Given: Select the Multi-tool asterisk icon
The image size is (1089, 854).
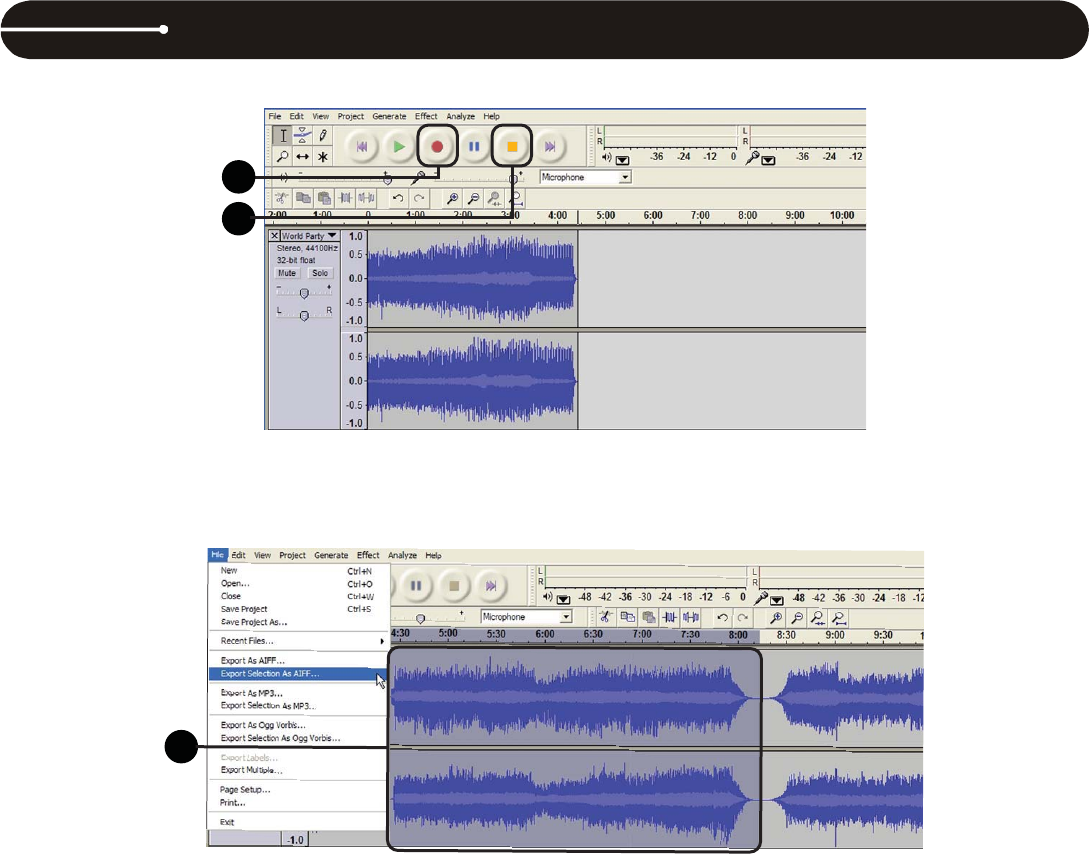Looking at the screenshot, I should tap(323, 157).
